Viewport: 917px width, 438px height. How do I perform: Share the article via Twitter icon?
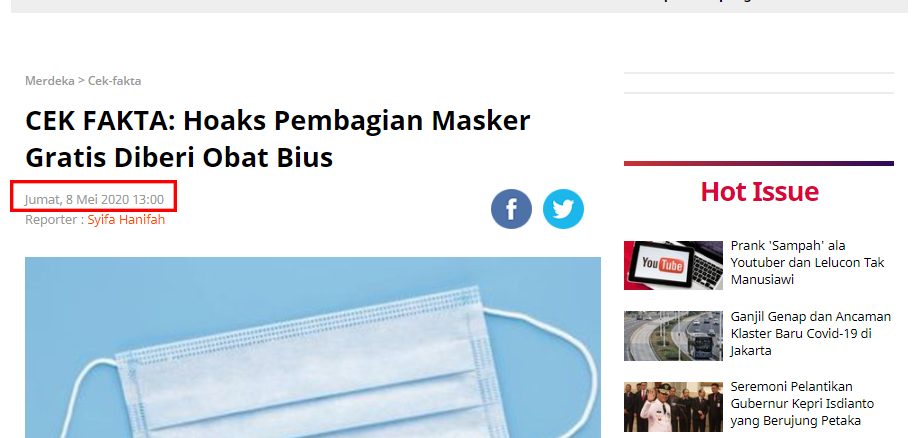coord(563,209)
